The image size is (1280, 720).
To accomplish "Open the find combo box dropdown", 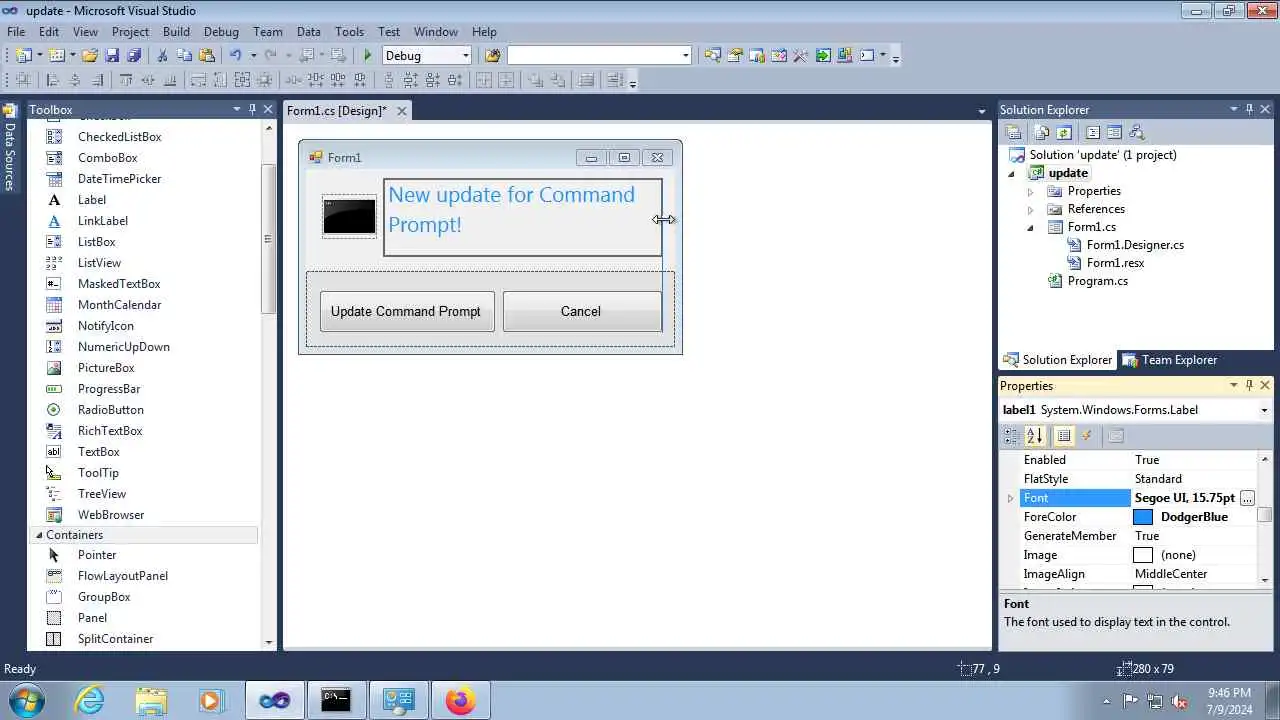I will coord(686,56).
